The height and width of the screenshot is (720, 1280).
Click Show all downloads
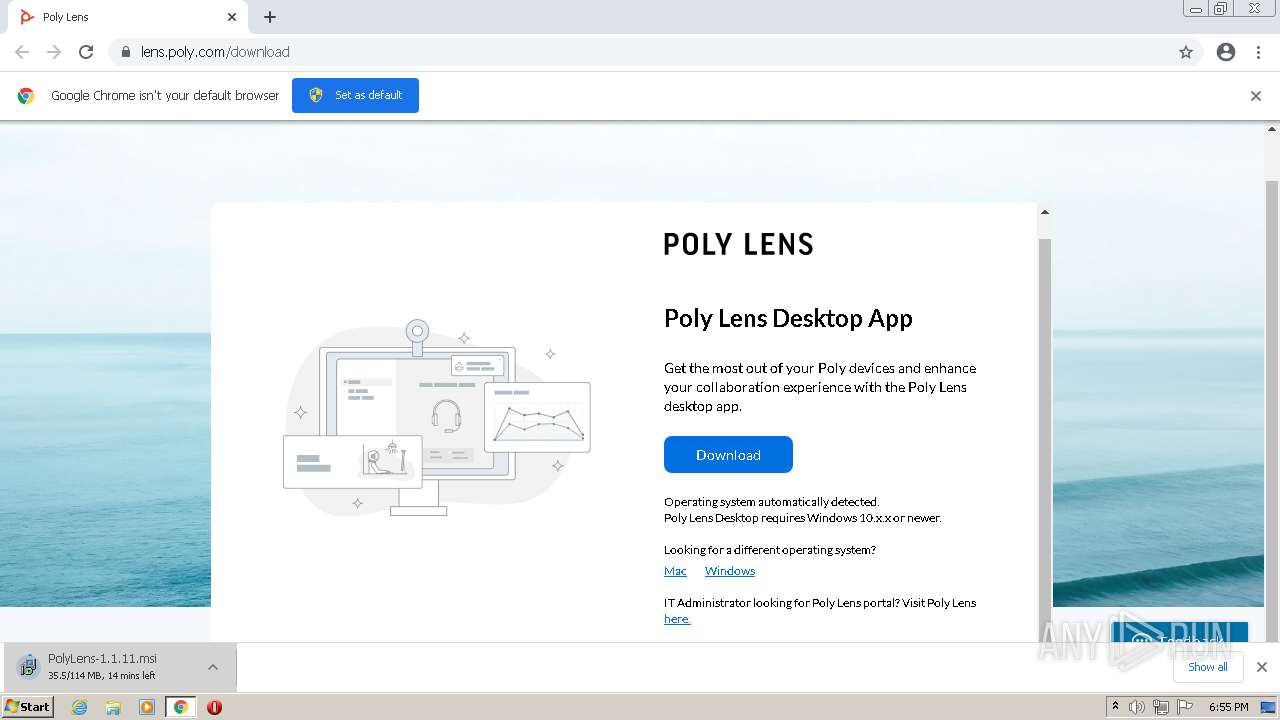click(x=1207, y=667)
